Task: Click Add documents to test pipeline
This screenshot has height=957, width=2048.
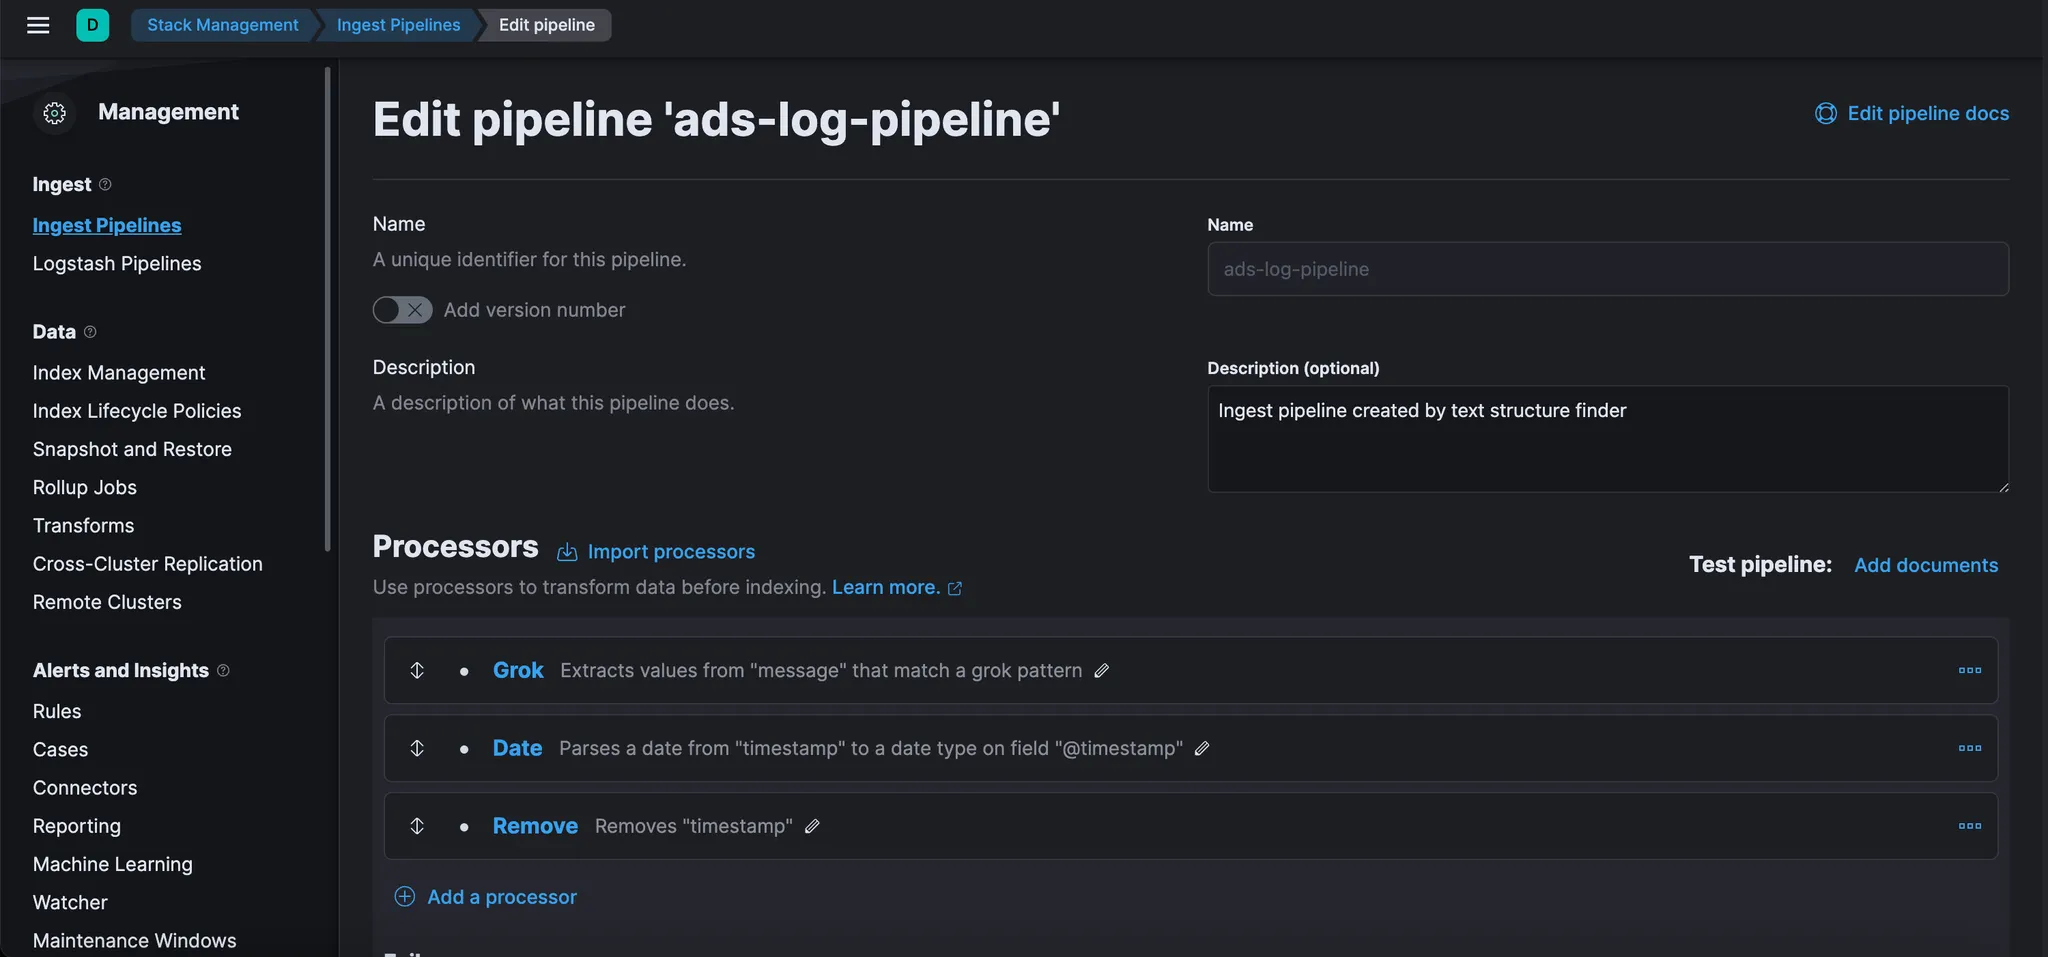Action: (x=1925, y=565)
